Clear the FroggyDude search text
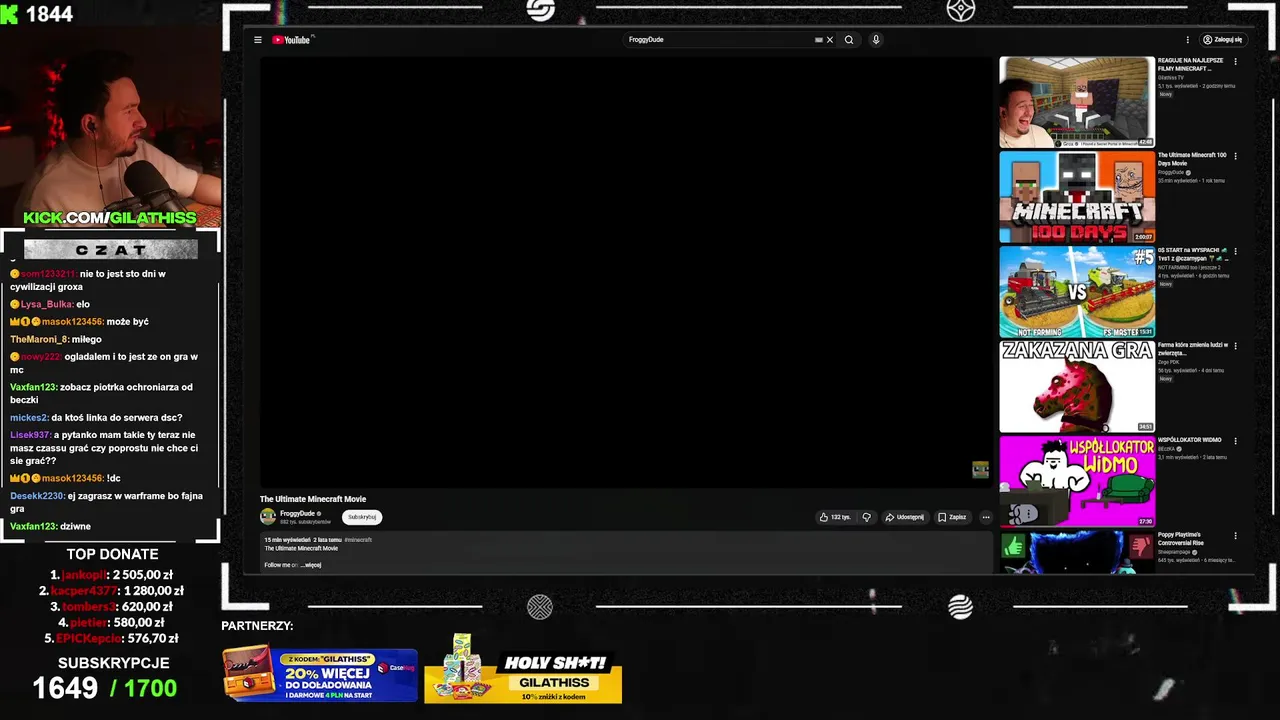 pos(830,40)
